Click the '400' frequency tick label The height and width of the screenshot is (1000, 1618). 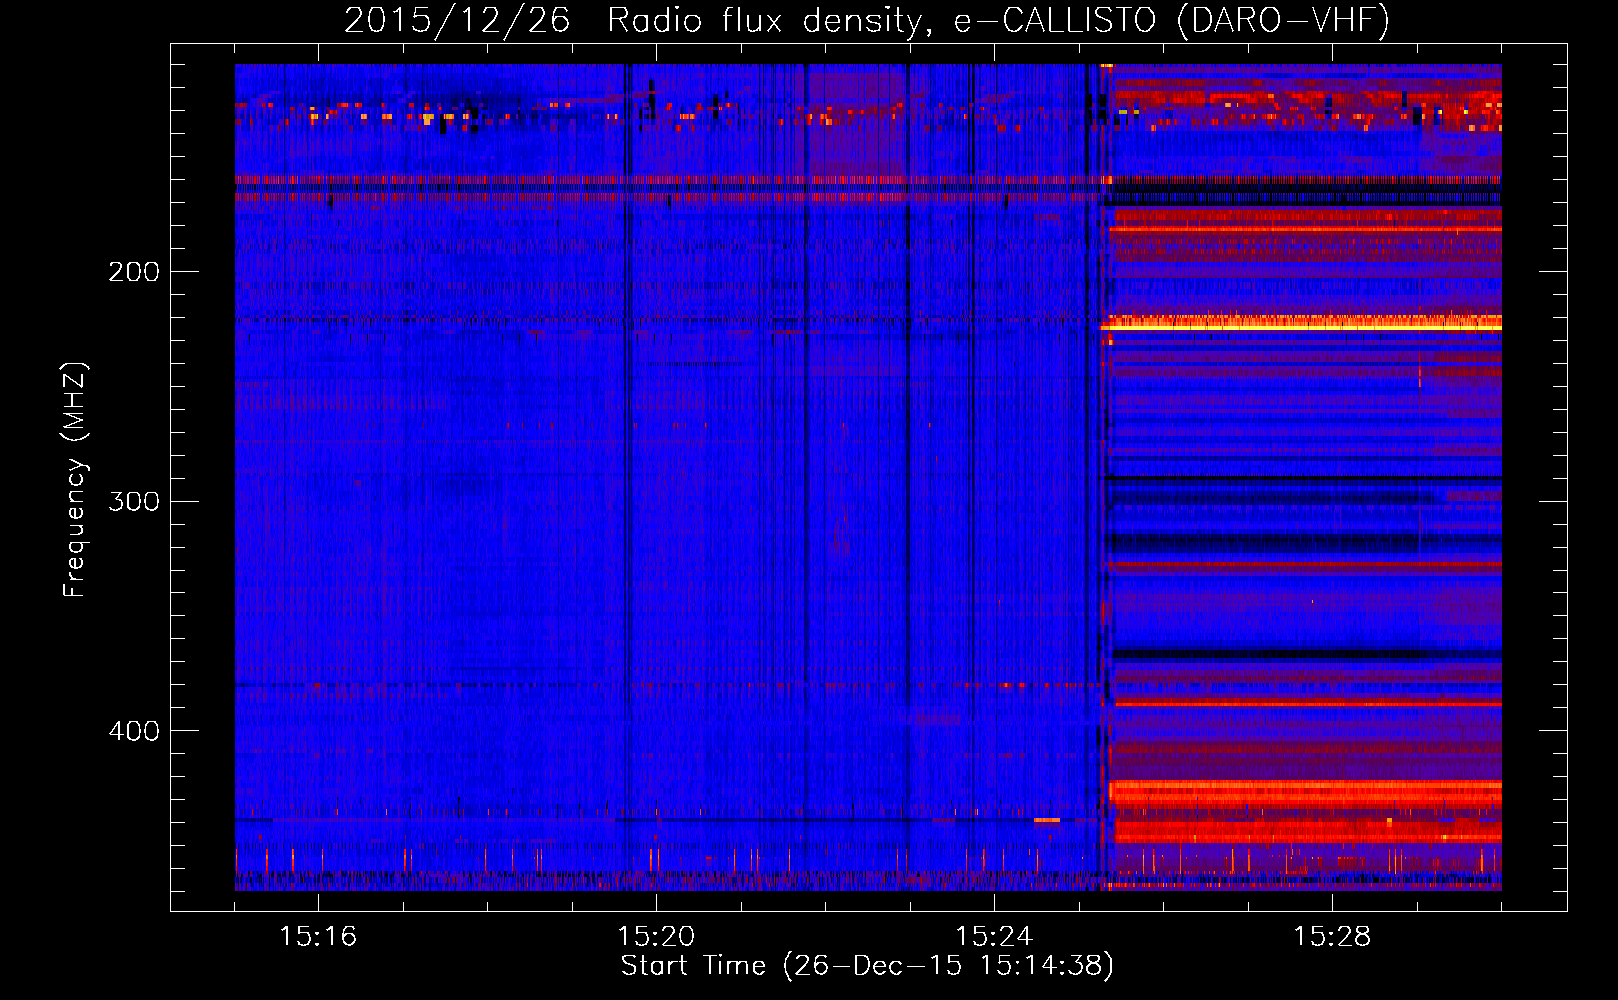click(x=134, y=731)
